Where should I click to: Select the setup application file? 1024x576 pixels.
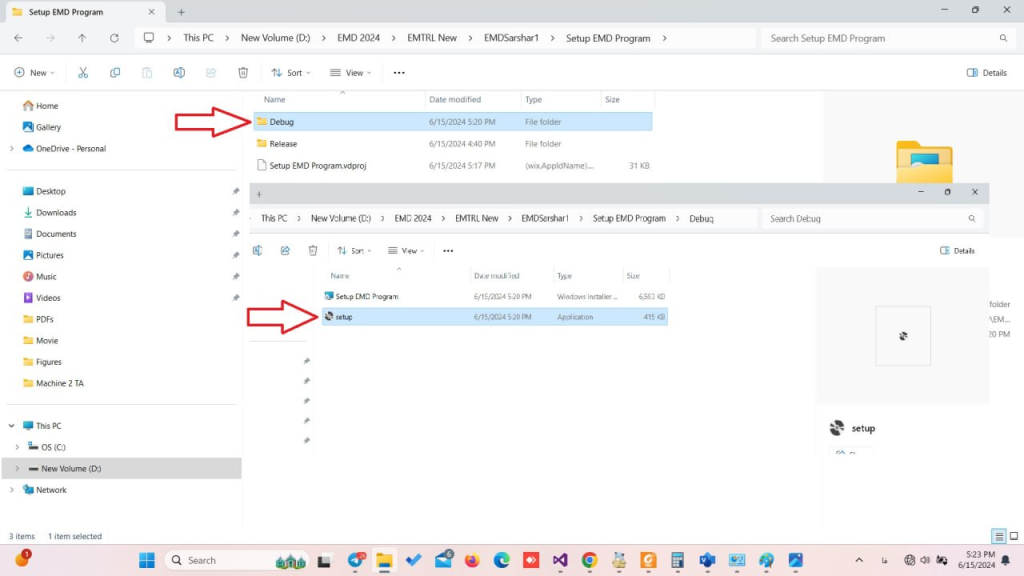344,317
